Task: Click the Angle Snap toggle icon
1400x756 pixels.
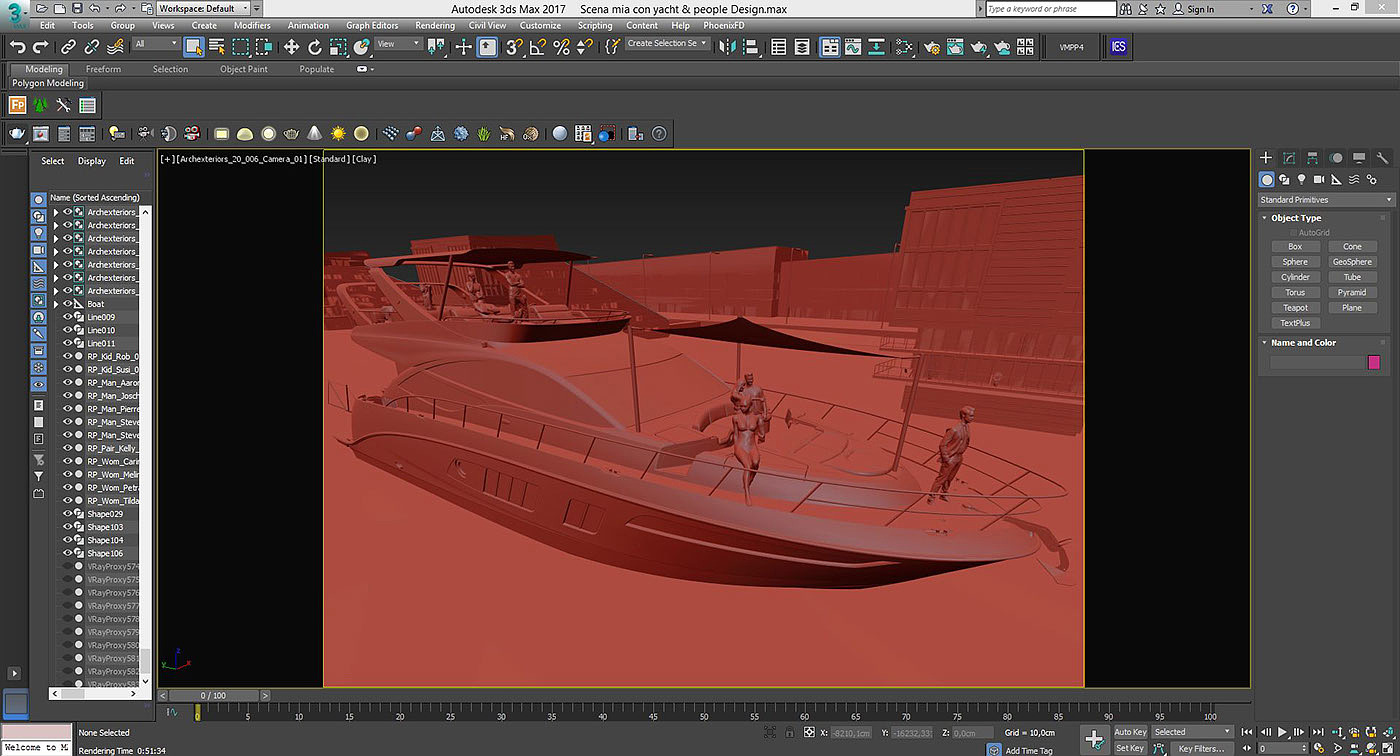Action: pyautogui.click(x=538, y=47)
